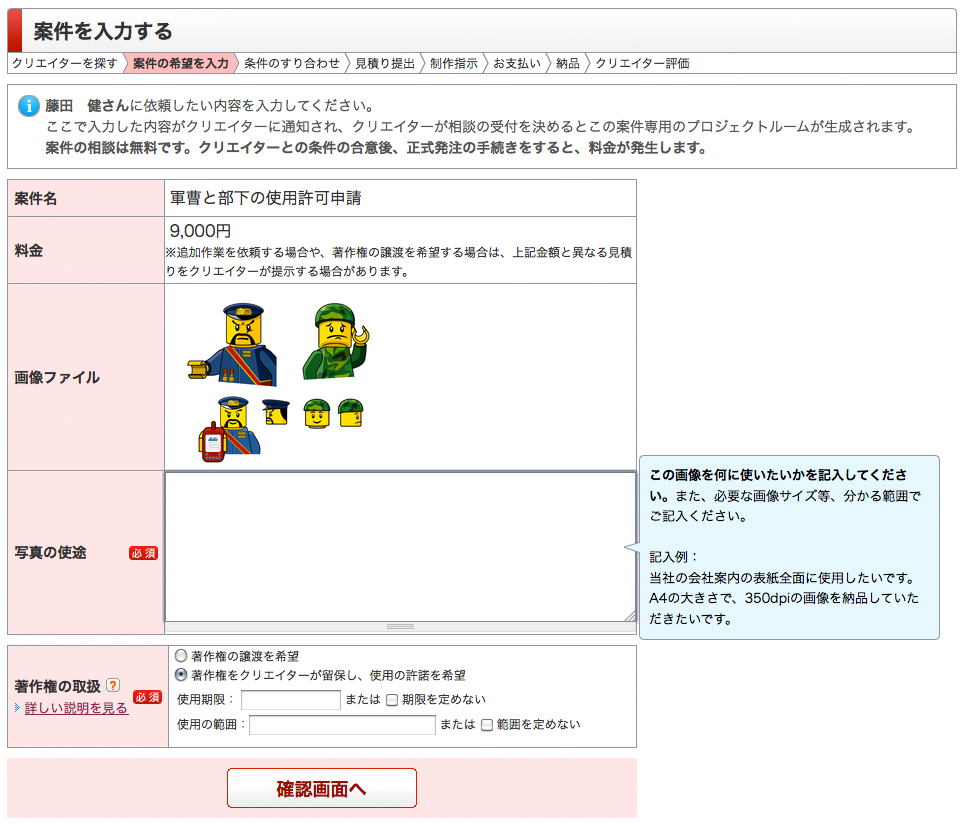The width and height of the screenshot is (966, 824).
Task: Click the small sergeant head side-view icon
Action: click(x=275, y=412)
